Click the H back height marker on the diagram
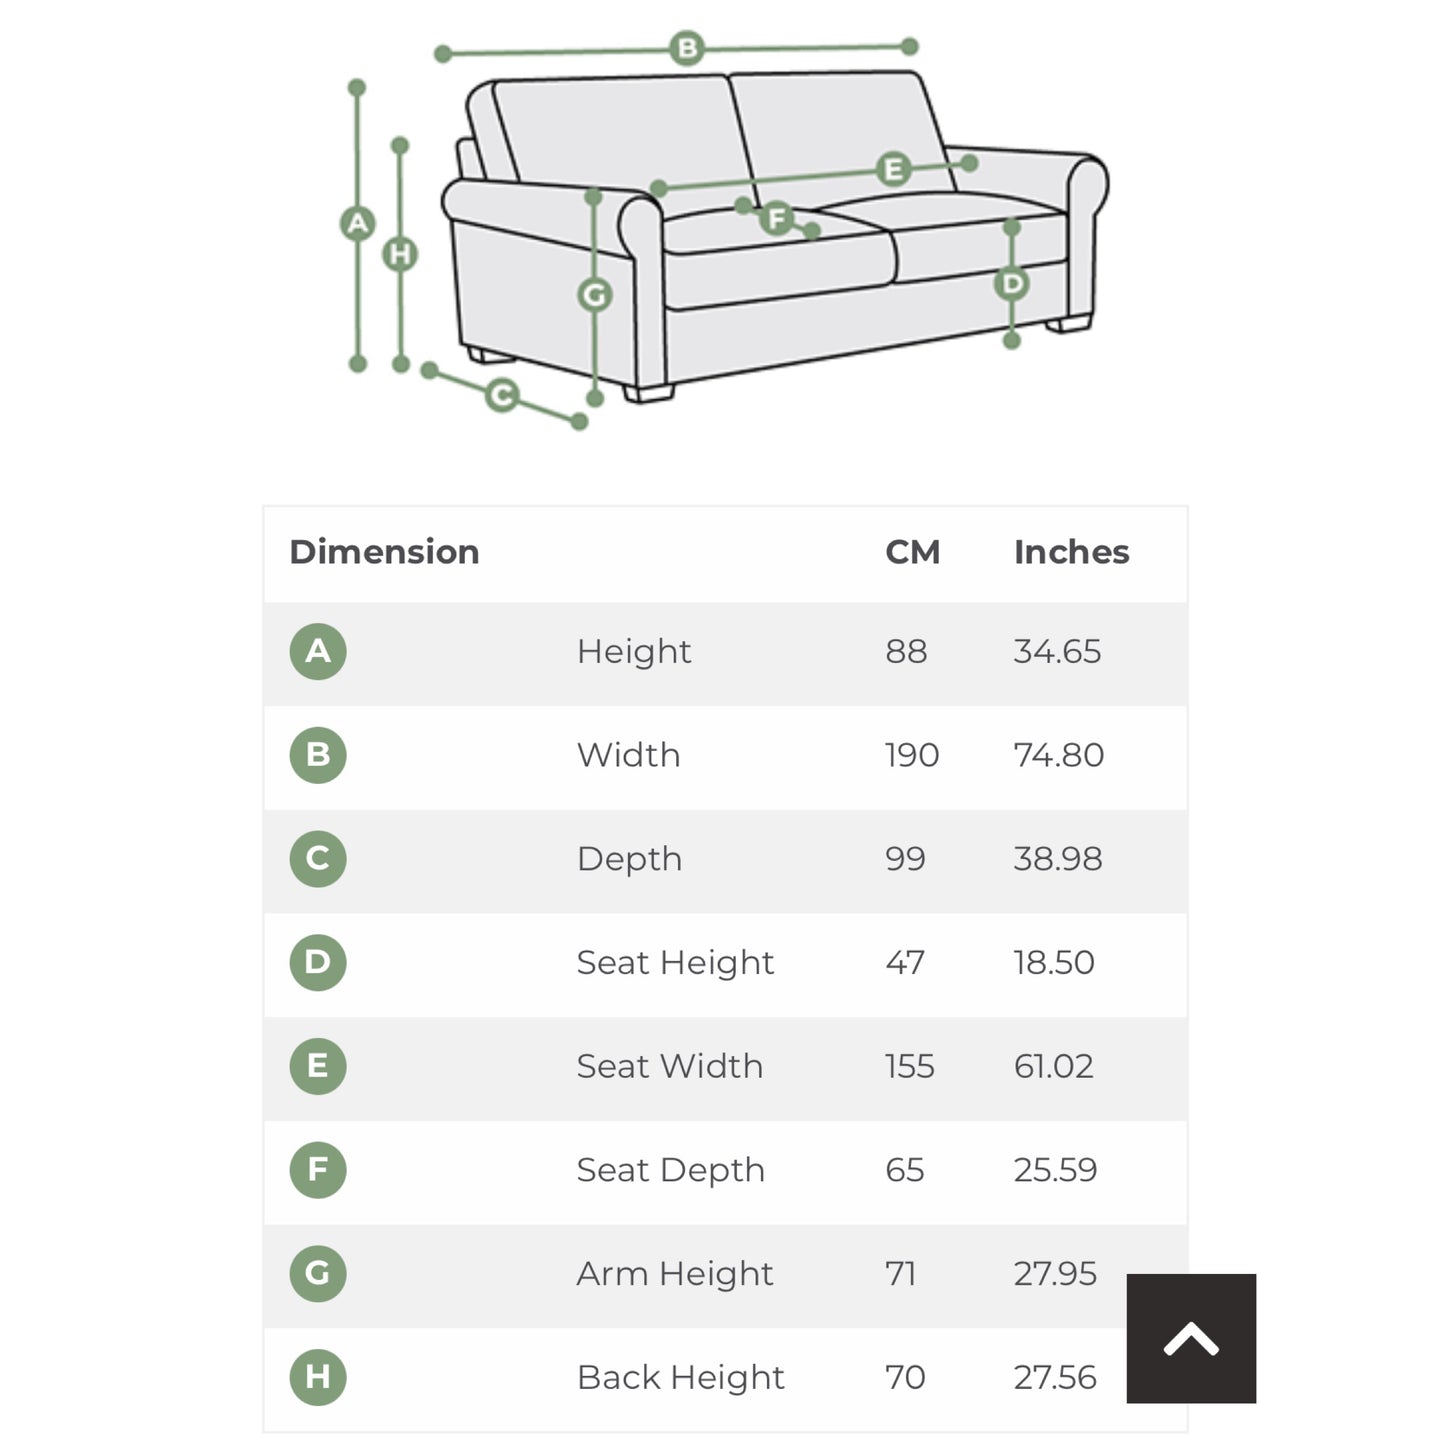 pyautogui.click(x=400, y=254)
